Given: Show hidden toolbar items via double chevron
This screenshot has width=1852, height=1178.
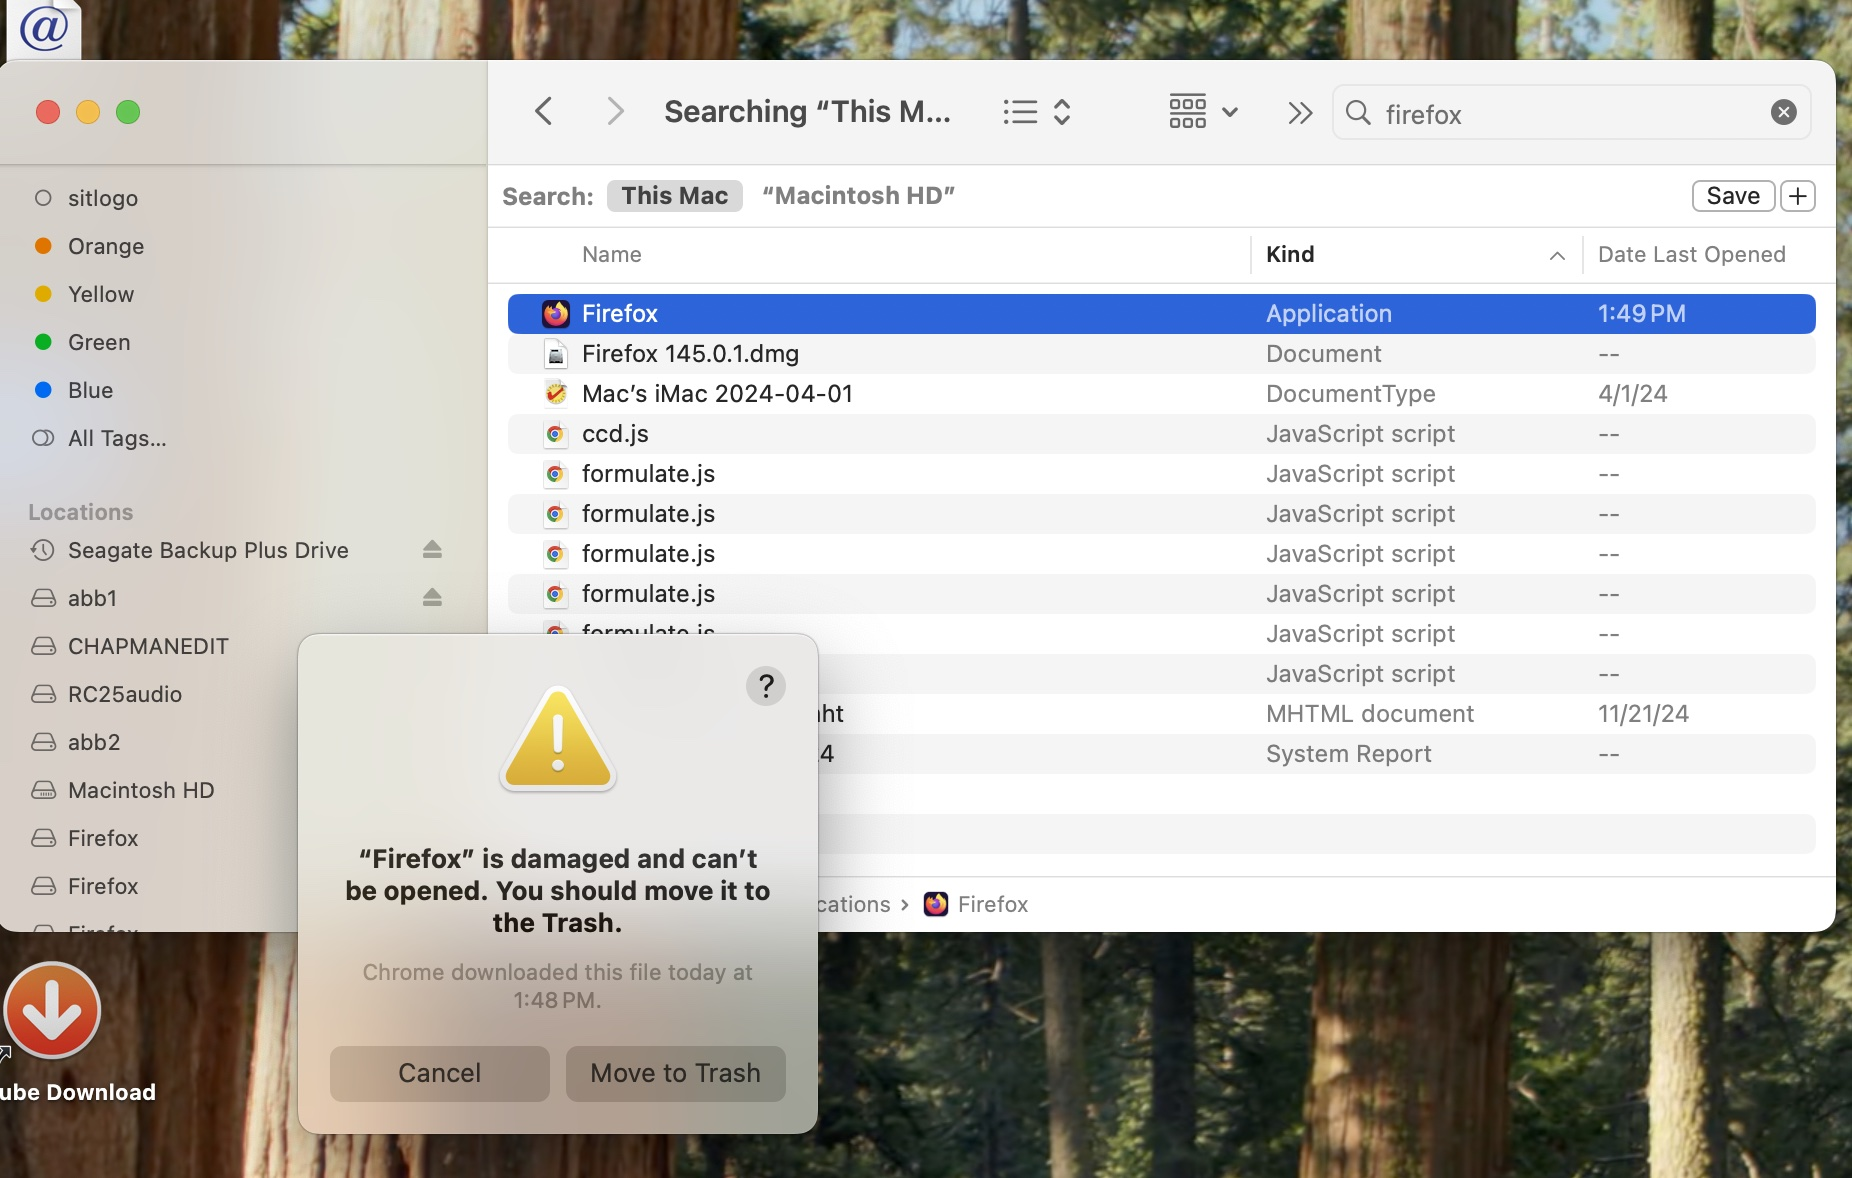Looking at the screenshot, I should 1299,112.
